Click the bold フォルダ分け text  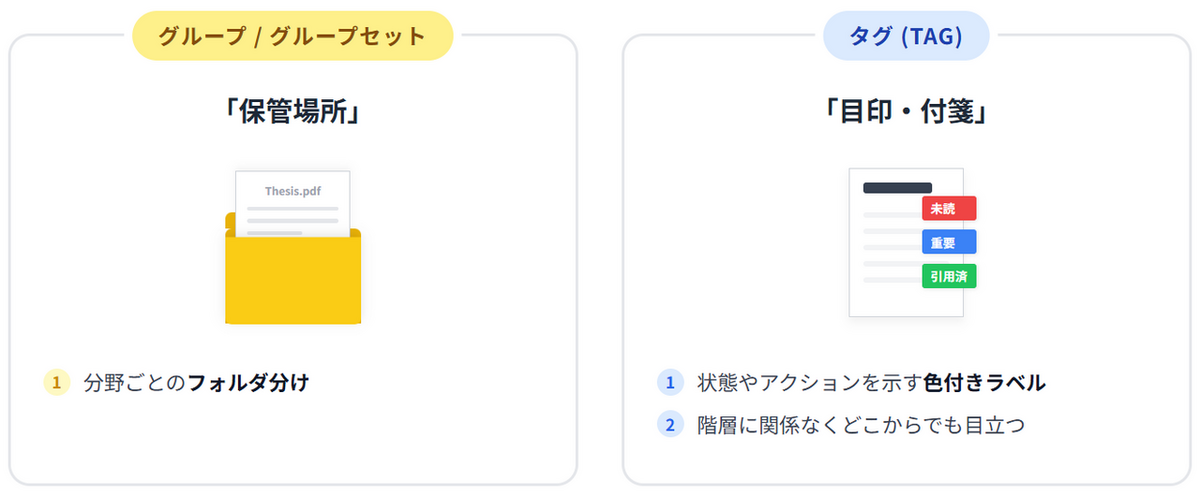(248, 382)
